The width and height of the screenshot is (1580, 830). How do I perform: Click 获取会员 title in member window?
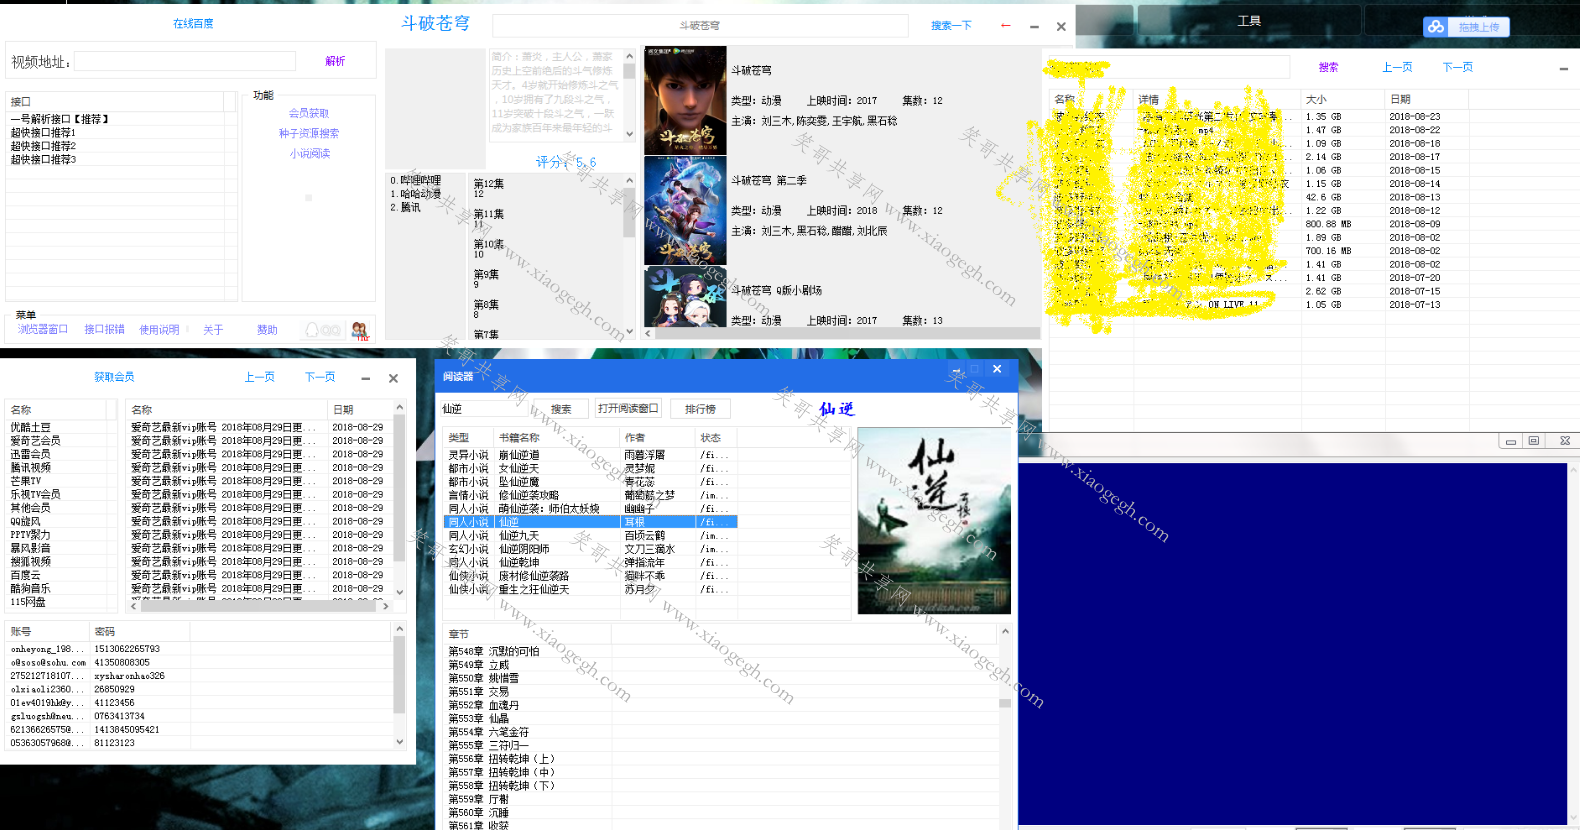pyautogui.click(x=114, y=377)
